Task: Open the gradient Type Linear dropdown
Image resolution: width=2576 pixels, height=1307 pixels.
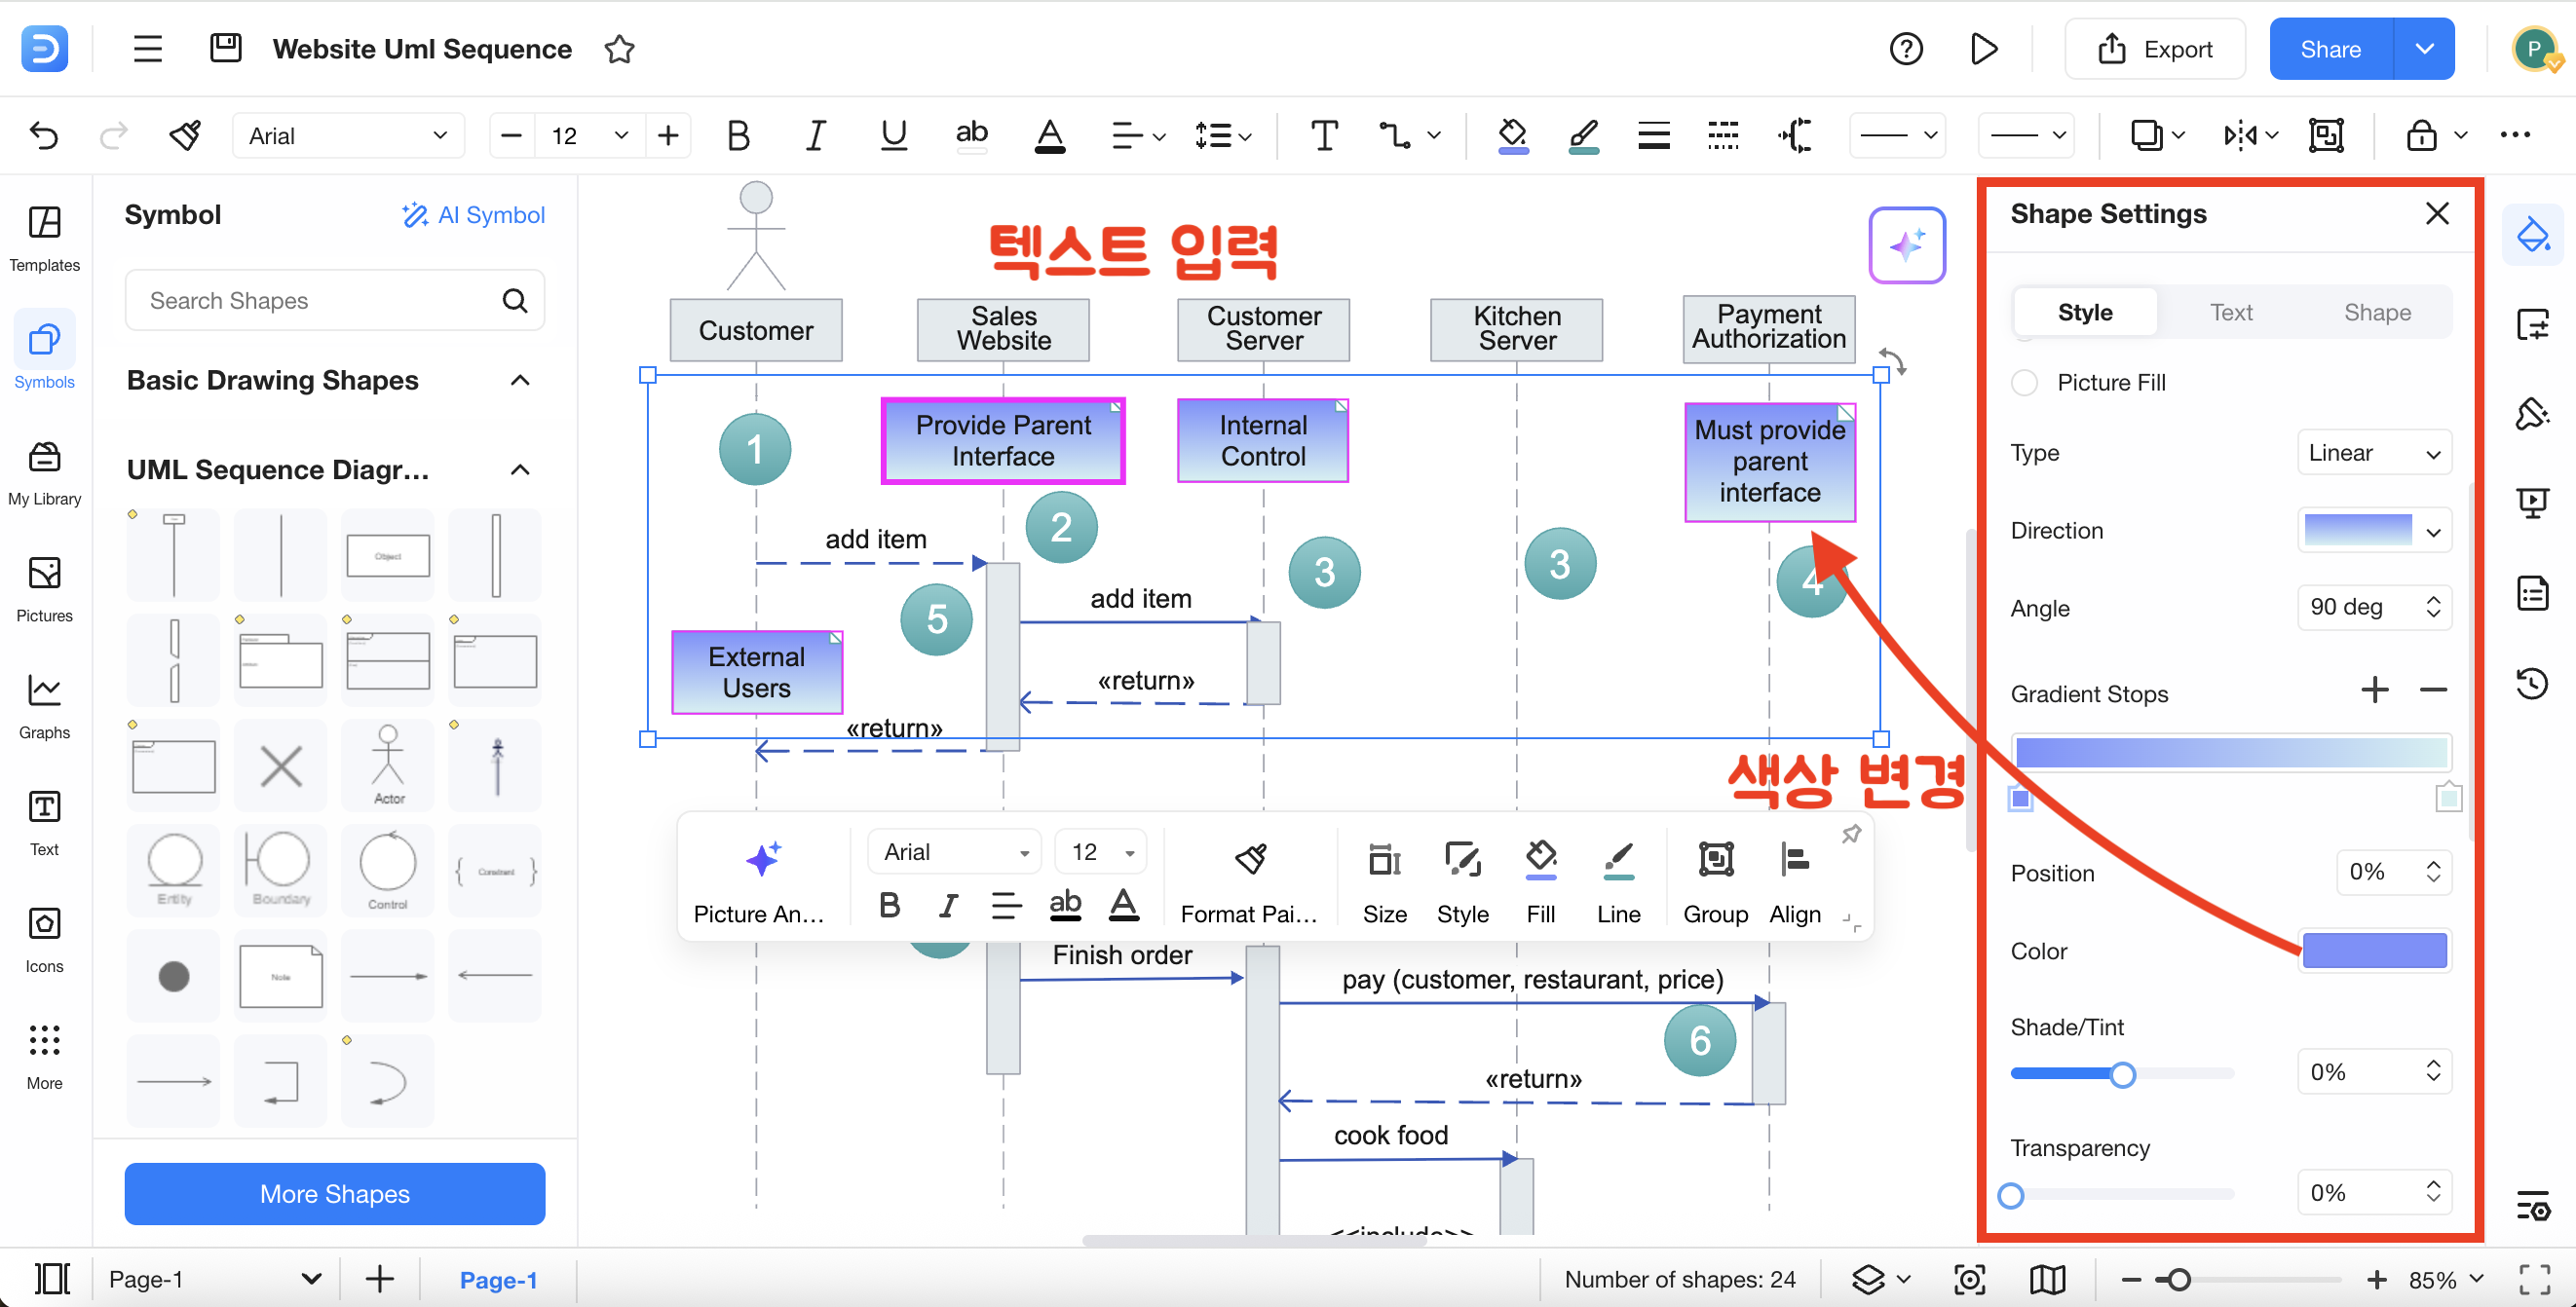Action: 2374,453
